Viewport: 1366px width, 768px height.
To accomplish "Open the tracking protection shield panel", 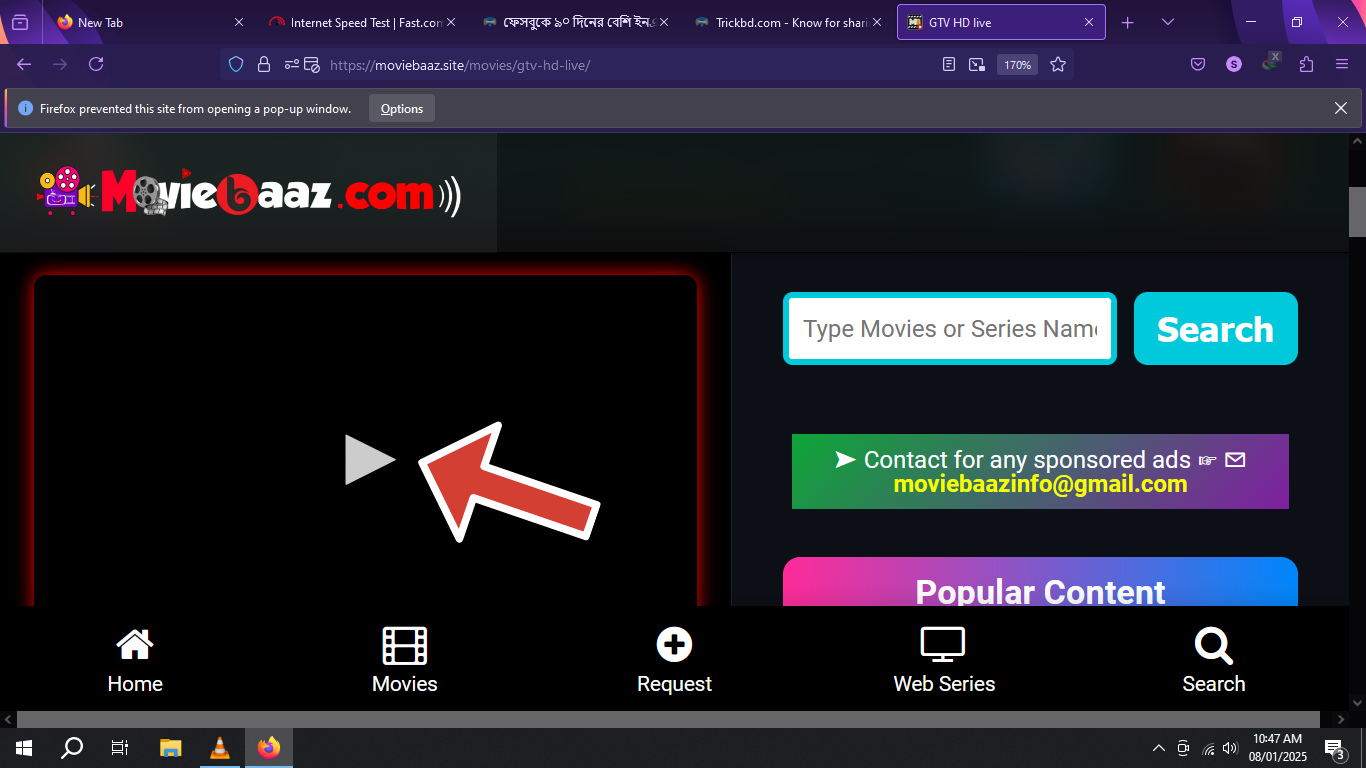I will [236, 65].
